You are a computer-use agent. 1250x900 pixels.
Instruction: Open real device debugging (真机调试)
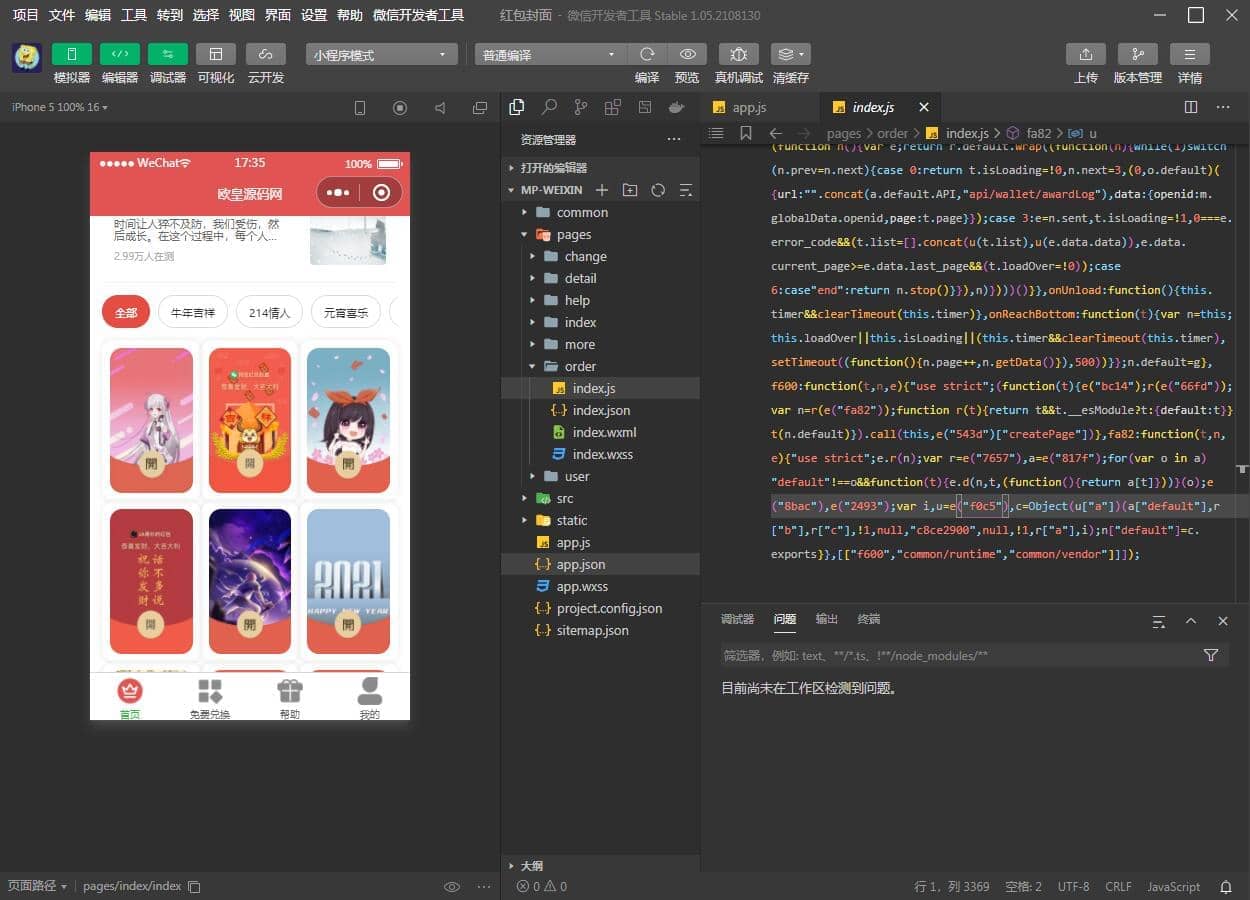pos(738,54)
